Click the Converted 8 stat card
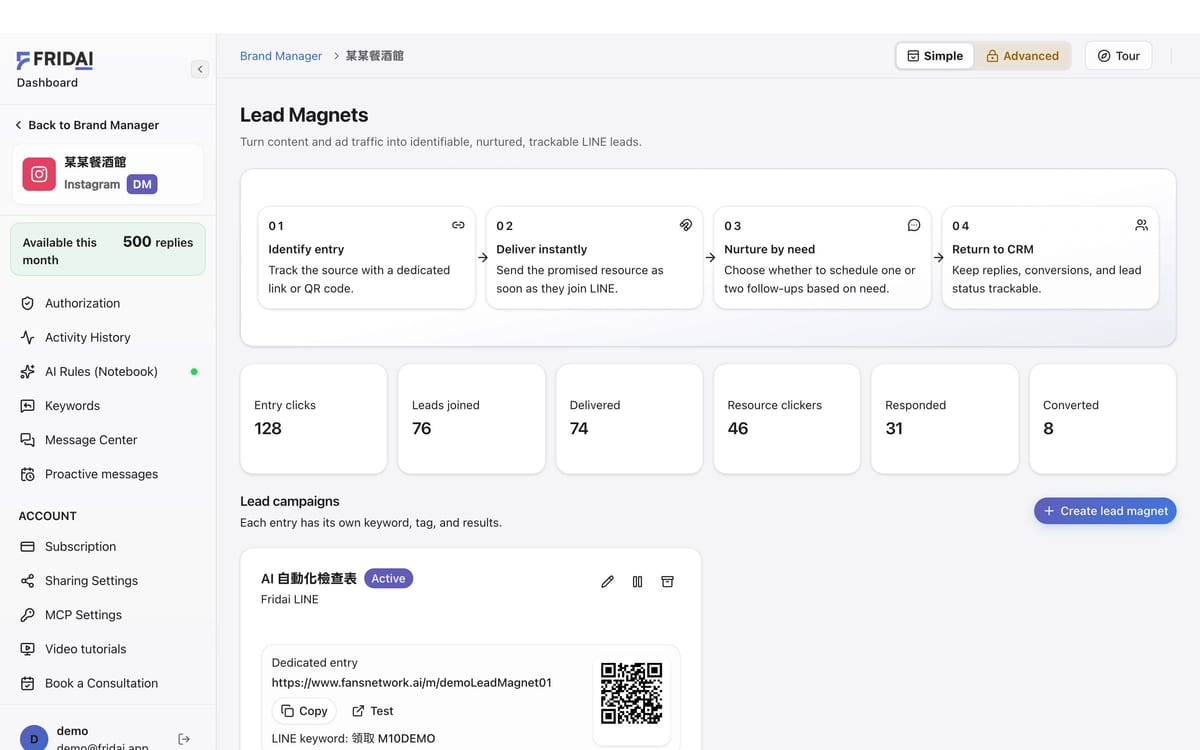This screenshot has height=750, width=1200. coord(1102,418)
